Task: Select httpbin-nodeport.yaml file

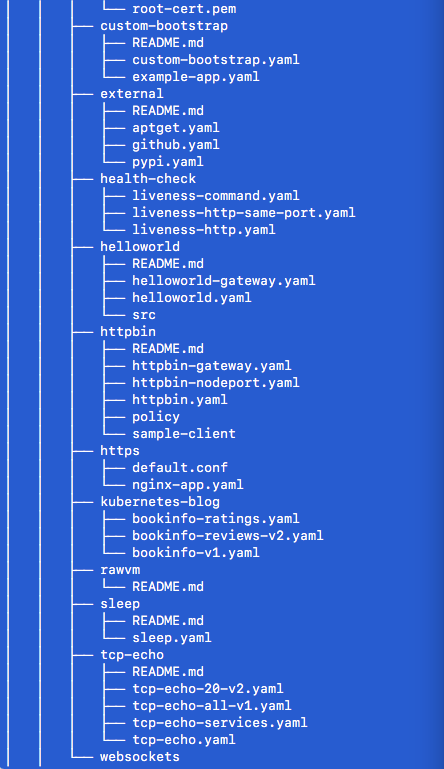Action: pyautogui.click(x=215, y=383)
